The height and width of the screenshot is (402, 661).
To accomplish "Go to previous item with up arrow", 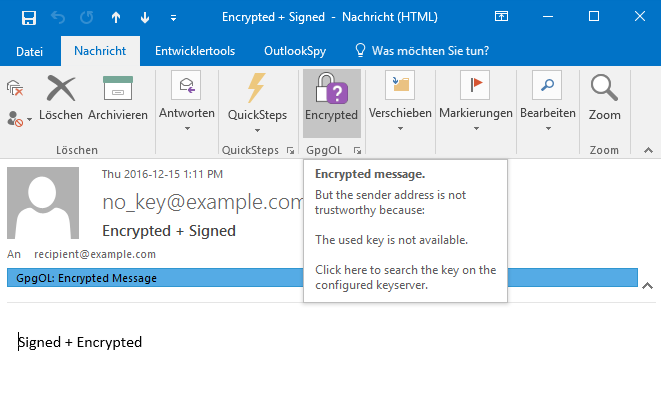I will tap(116, 17).
